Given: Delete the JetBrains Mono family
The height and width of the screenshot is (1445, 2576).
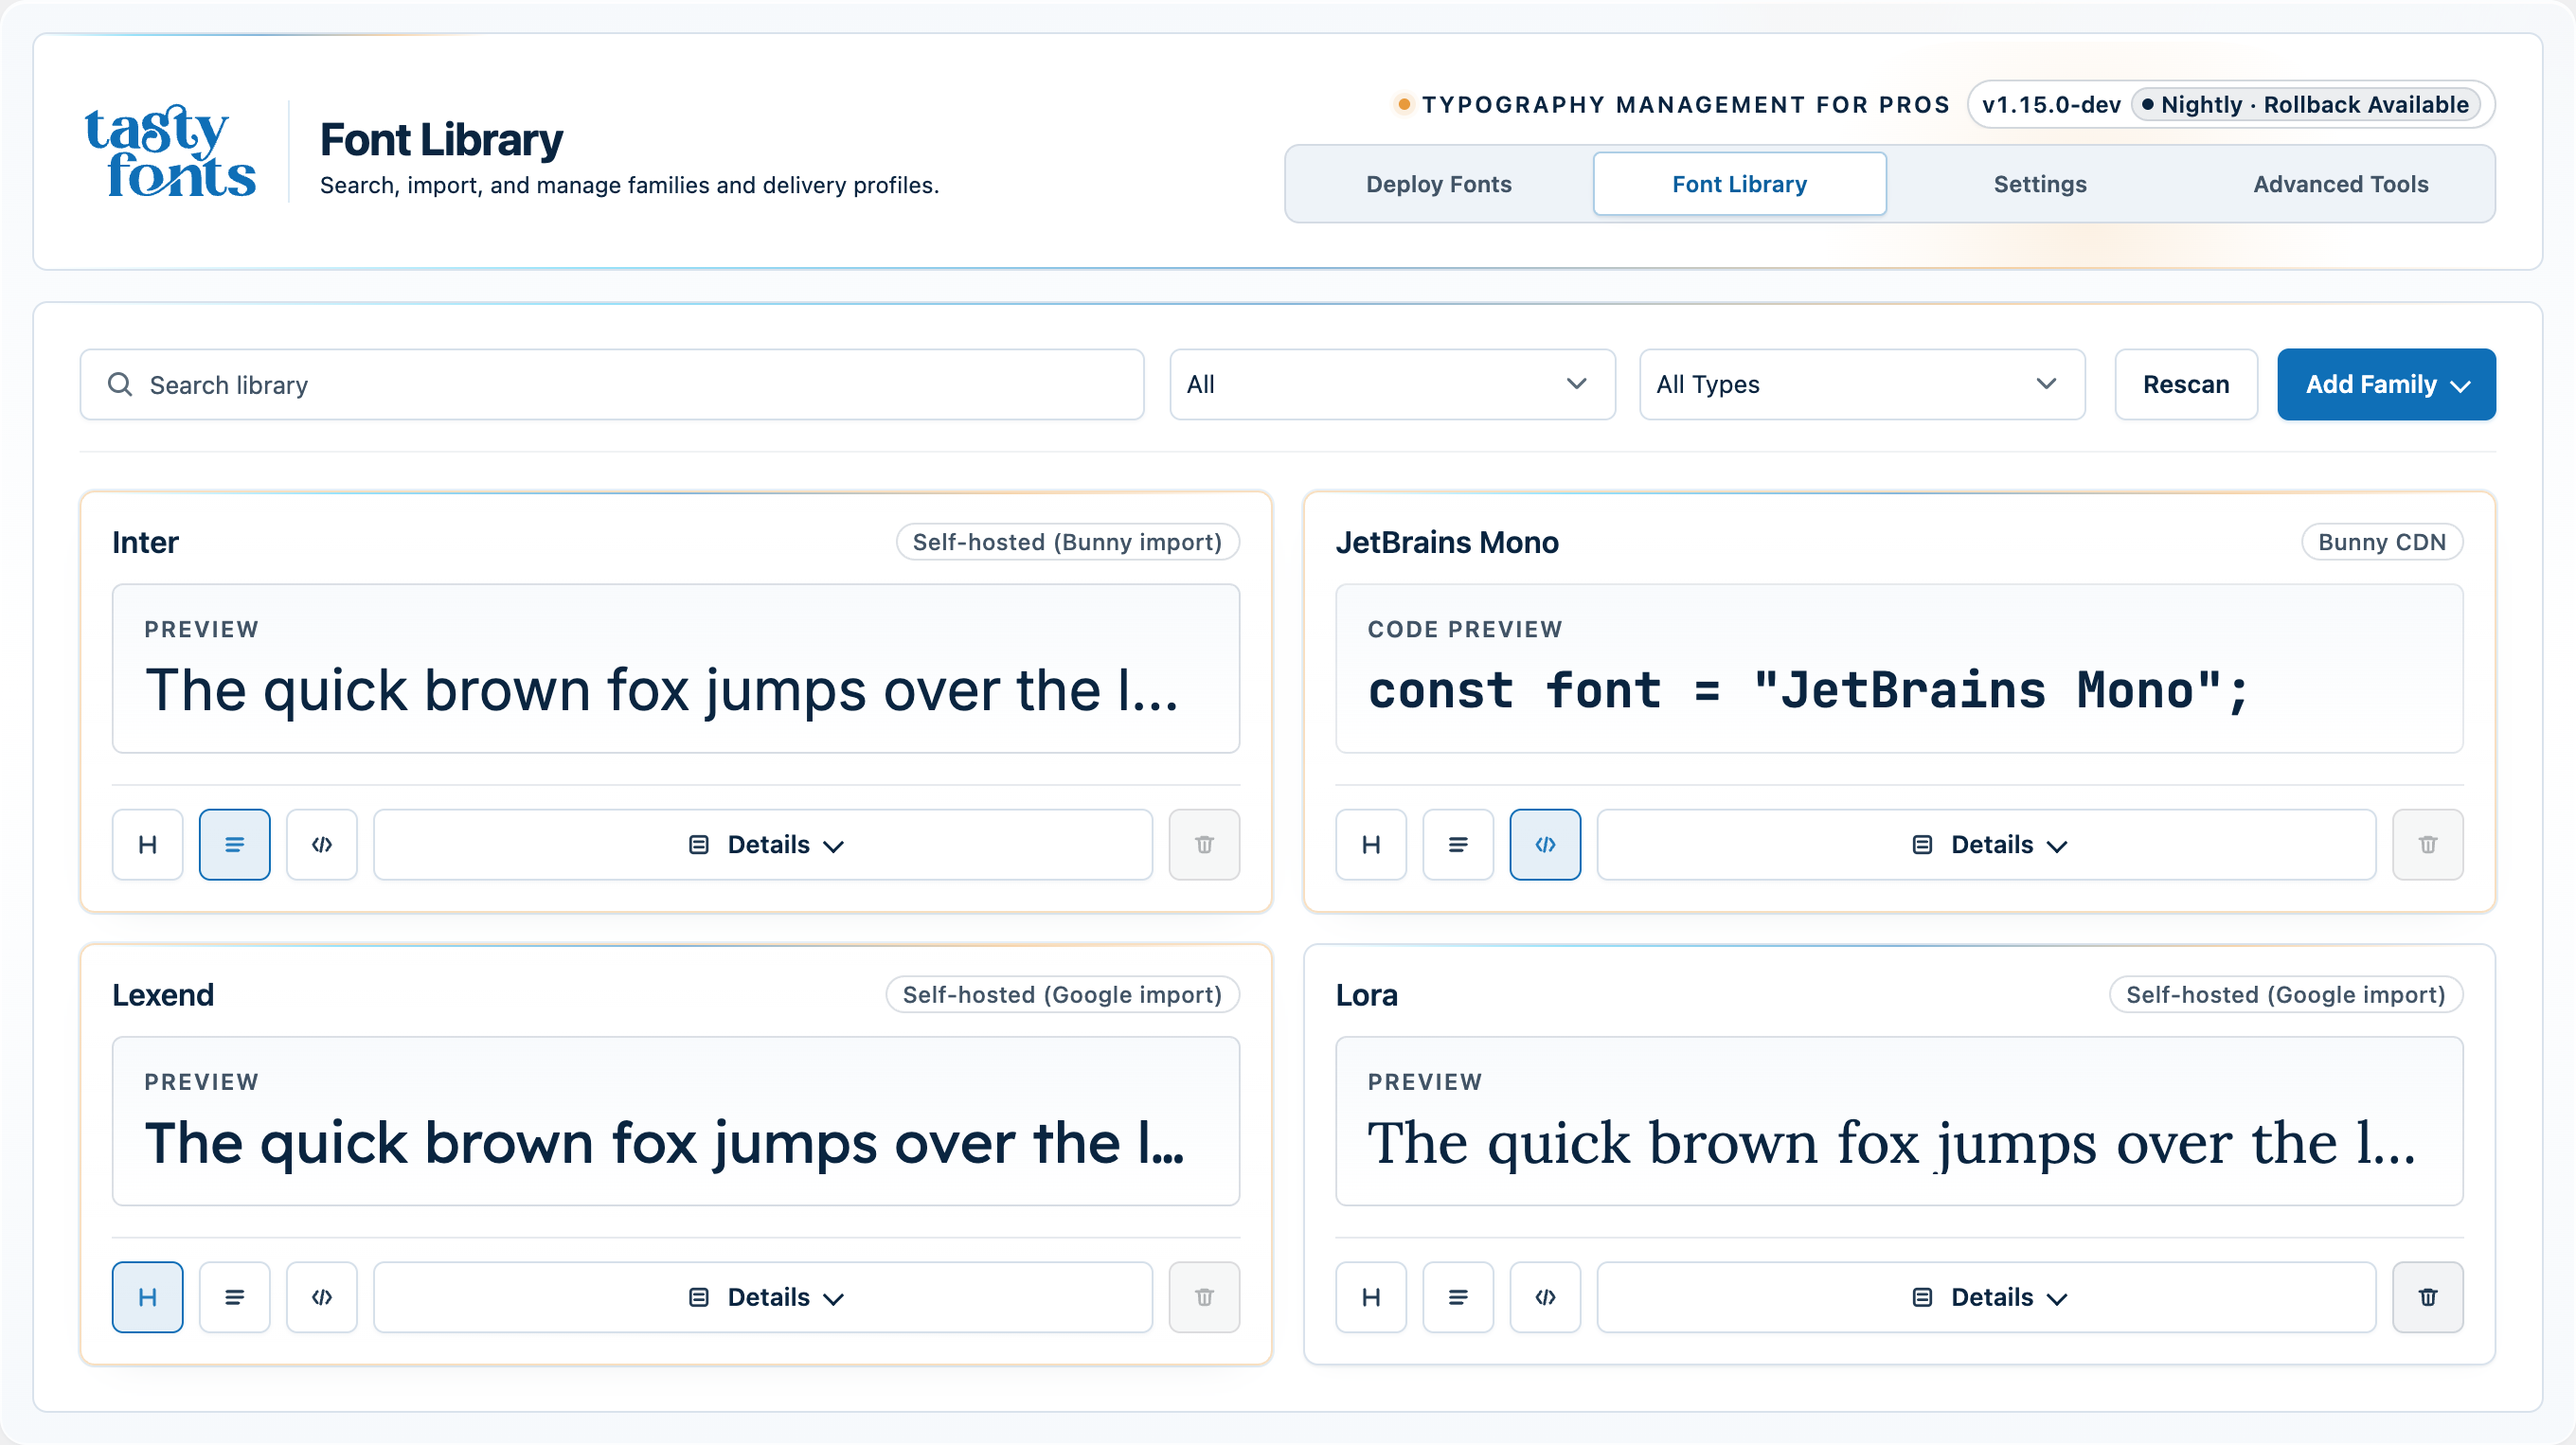Looking at the screenshot, I should 2427,844.
